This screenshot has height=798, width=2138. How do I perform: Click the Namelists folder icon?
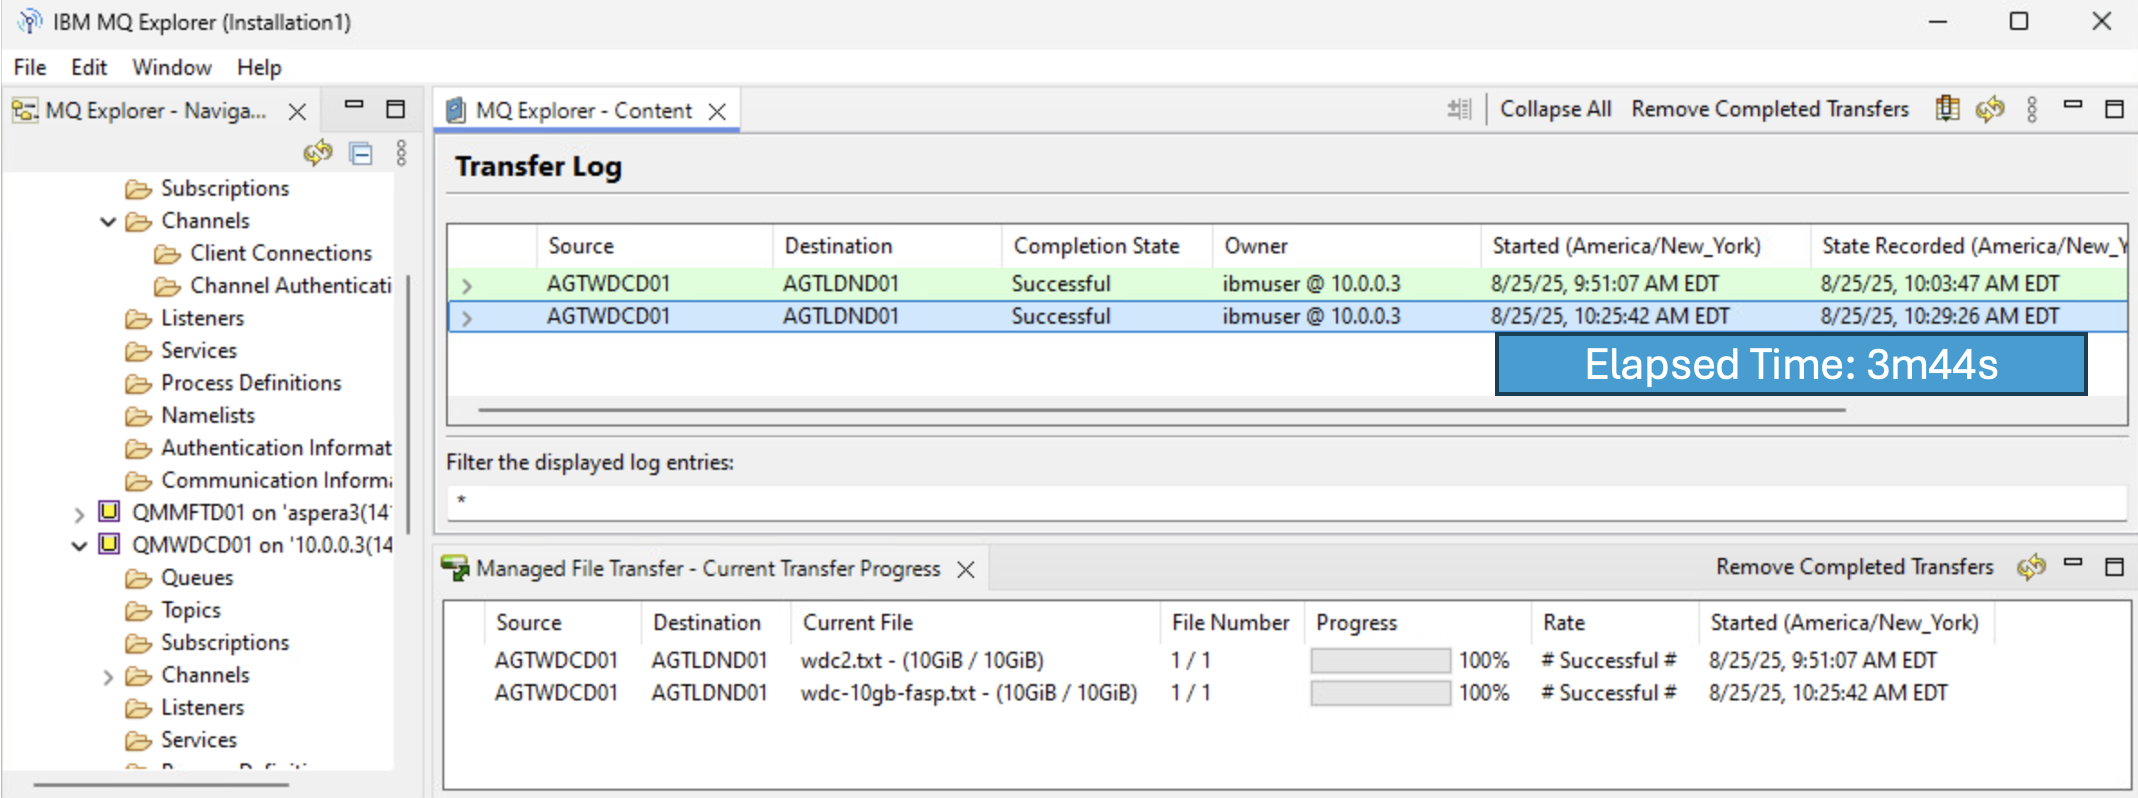(138, 416)
